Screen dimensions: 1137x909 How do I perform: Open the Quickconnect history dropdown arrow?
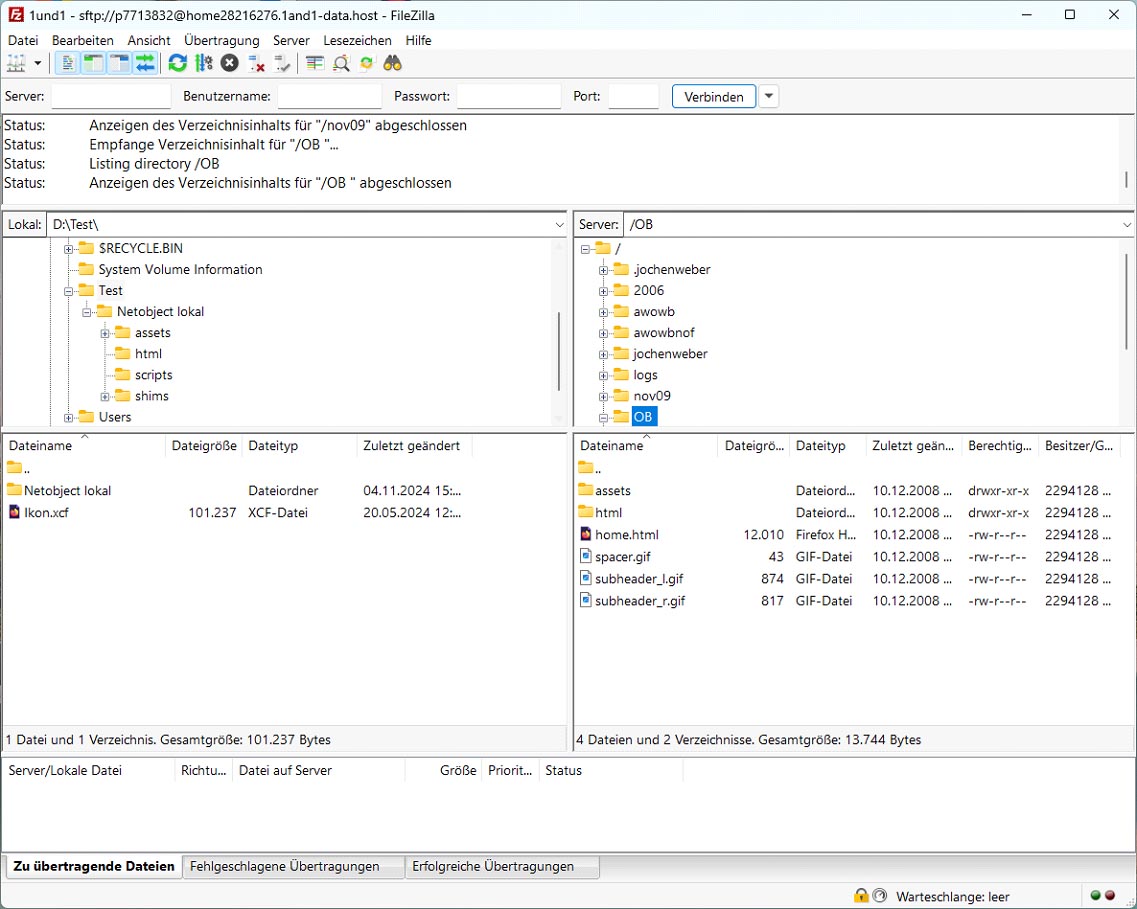(768, 97)
